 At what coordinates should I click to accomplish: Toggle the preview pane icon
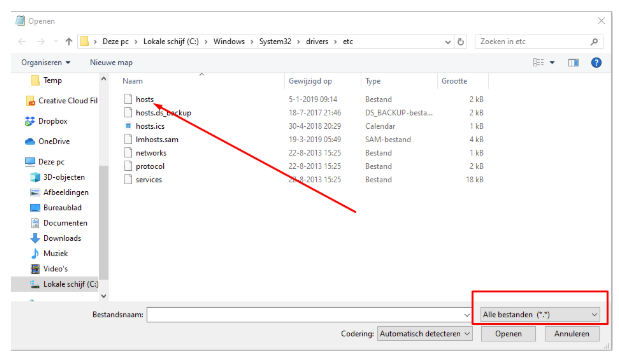click(x=573, y=62)
